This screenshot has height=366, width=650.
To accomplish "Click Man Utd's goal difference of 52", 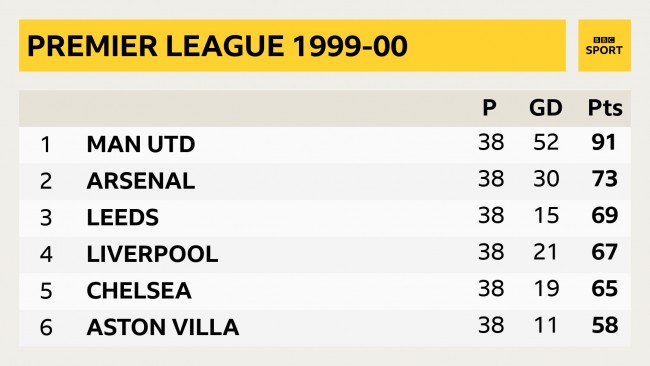I will click(546, 142).
